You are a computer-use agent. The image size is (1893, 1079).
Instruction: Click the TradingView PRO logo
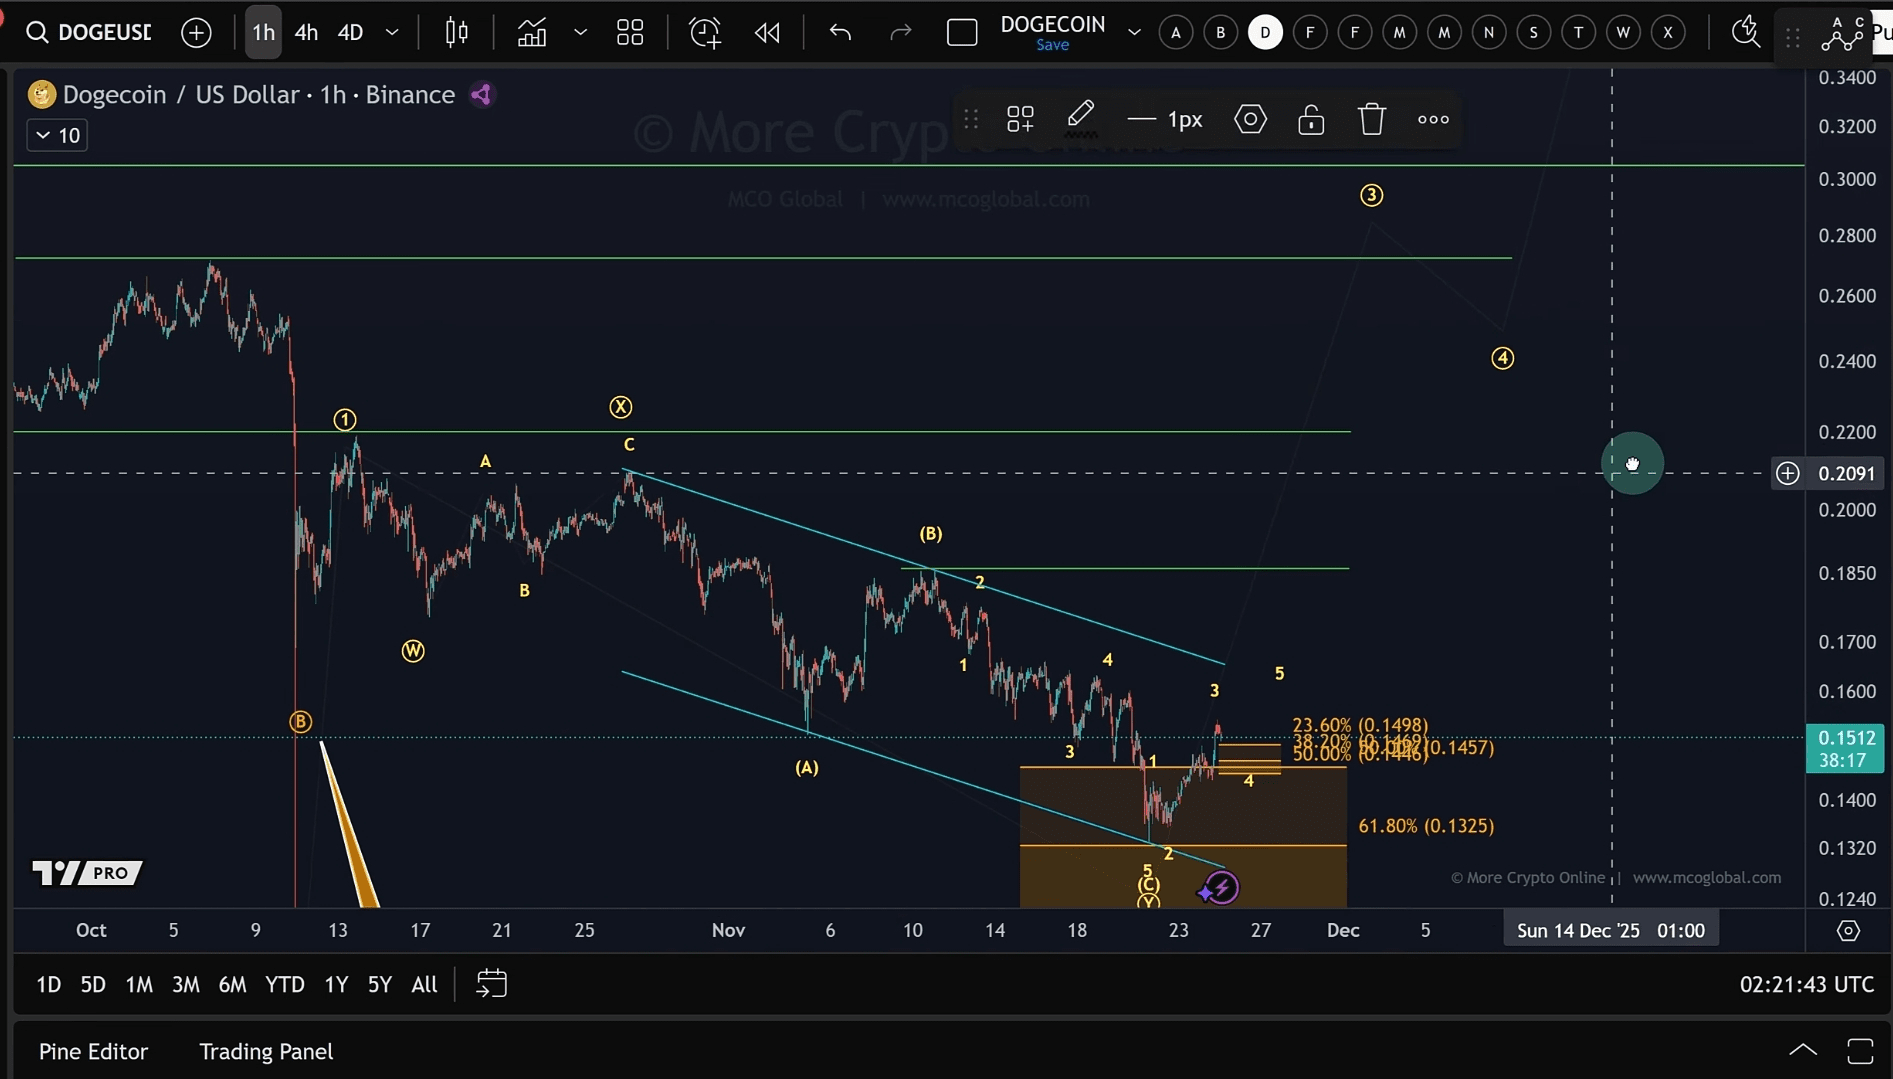87,873
